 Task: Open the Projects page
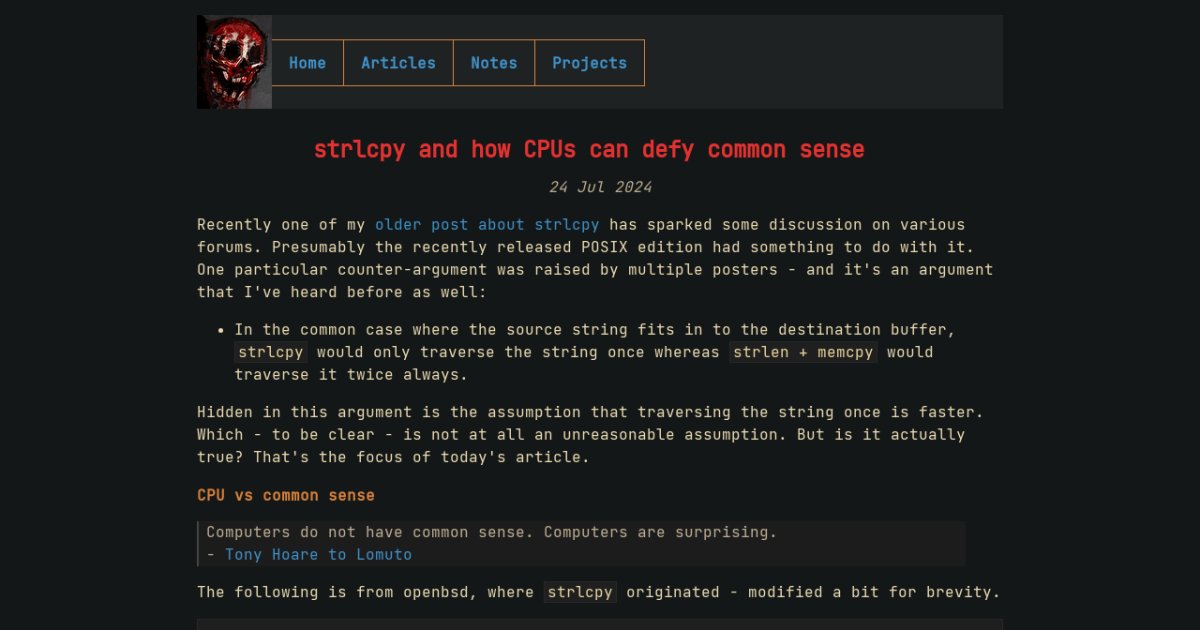pyautogui.click(x=589, y=63)
